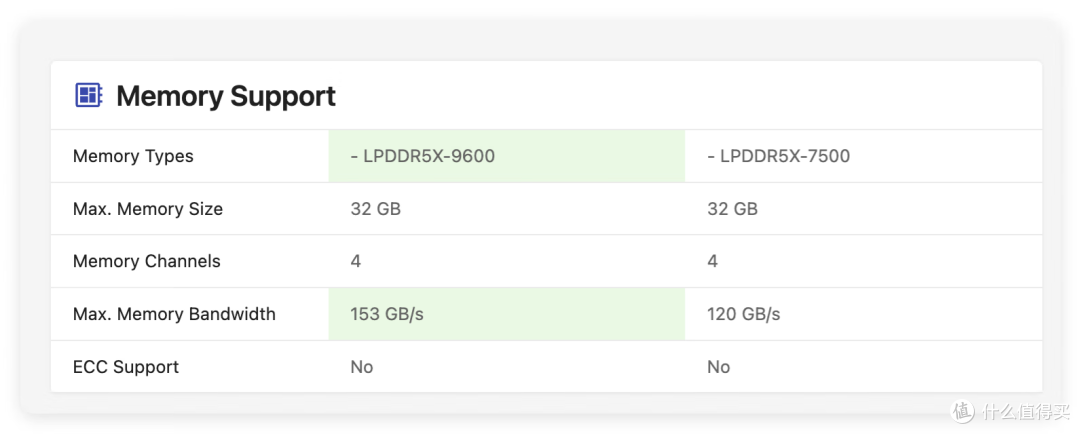Click the second ECC Support No value
The height and width of the screenshot is (434, 1080).
pyautogui.click(x=718, y=366)
